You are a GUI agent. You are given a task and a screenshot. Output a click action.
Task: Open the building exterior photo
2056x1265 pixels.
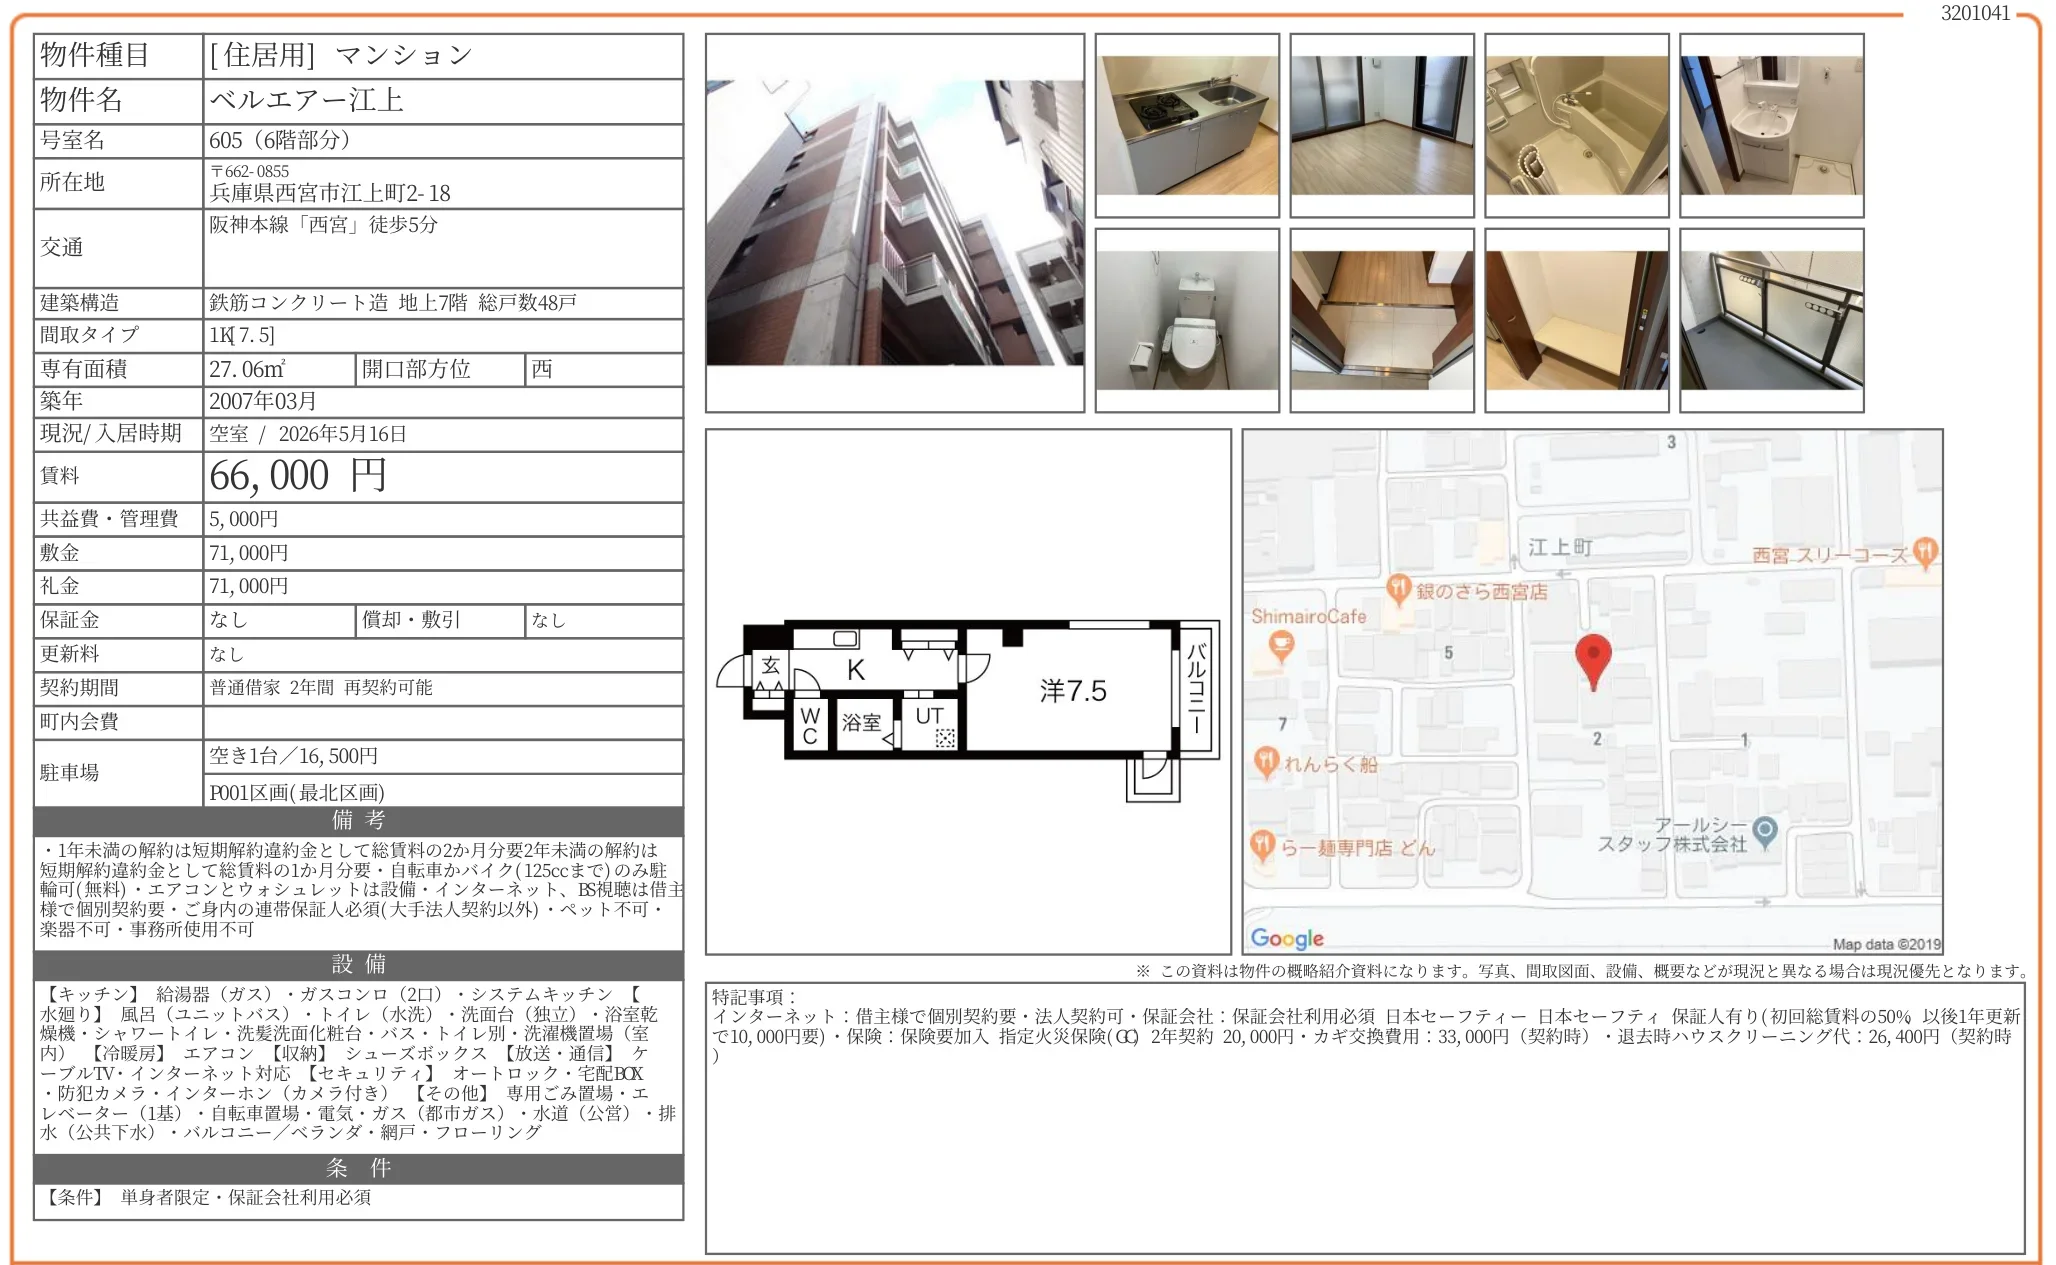(894, 223)
